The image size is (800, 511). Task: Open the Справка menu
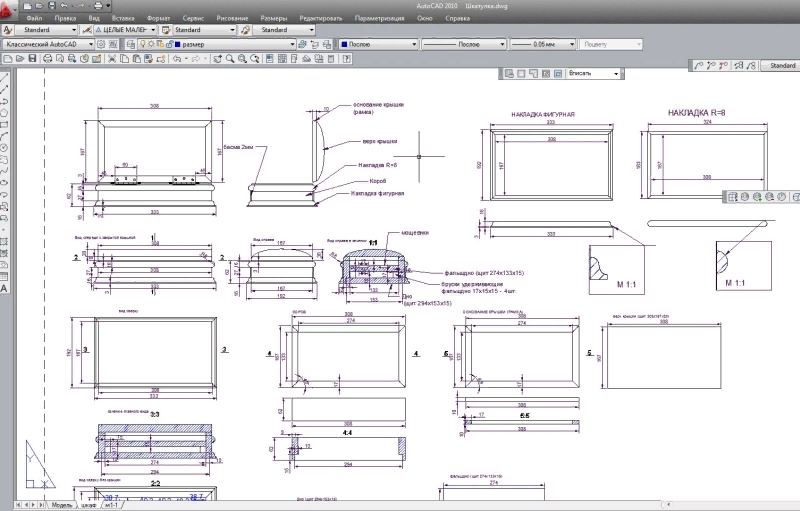[x=457, y=18]
